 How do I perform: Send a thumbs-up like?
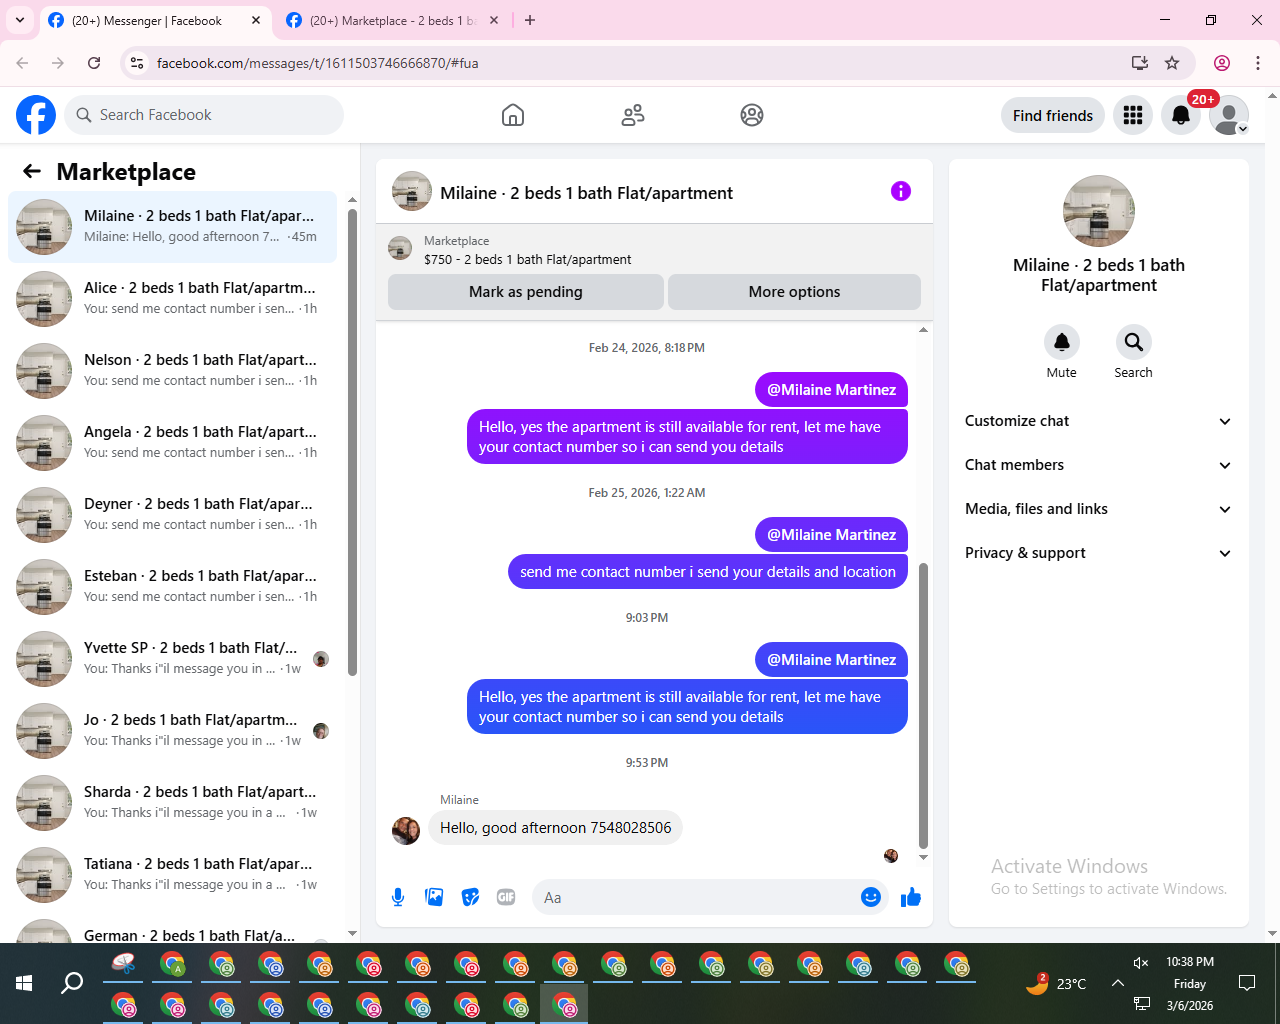[910, 897]
